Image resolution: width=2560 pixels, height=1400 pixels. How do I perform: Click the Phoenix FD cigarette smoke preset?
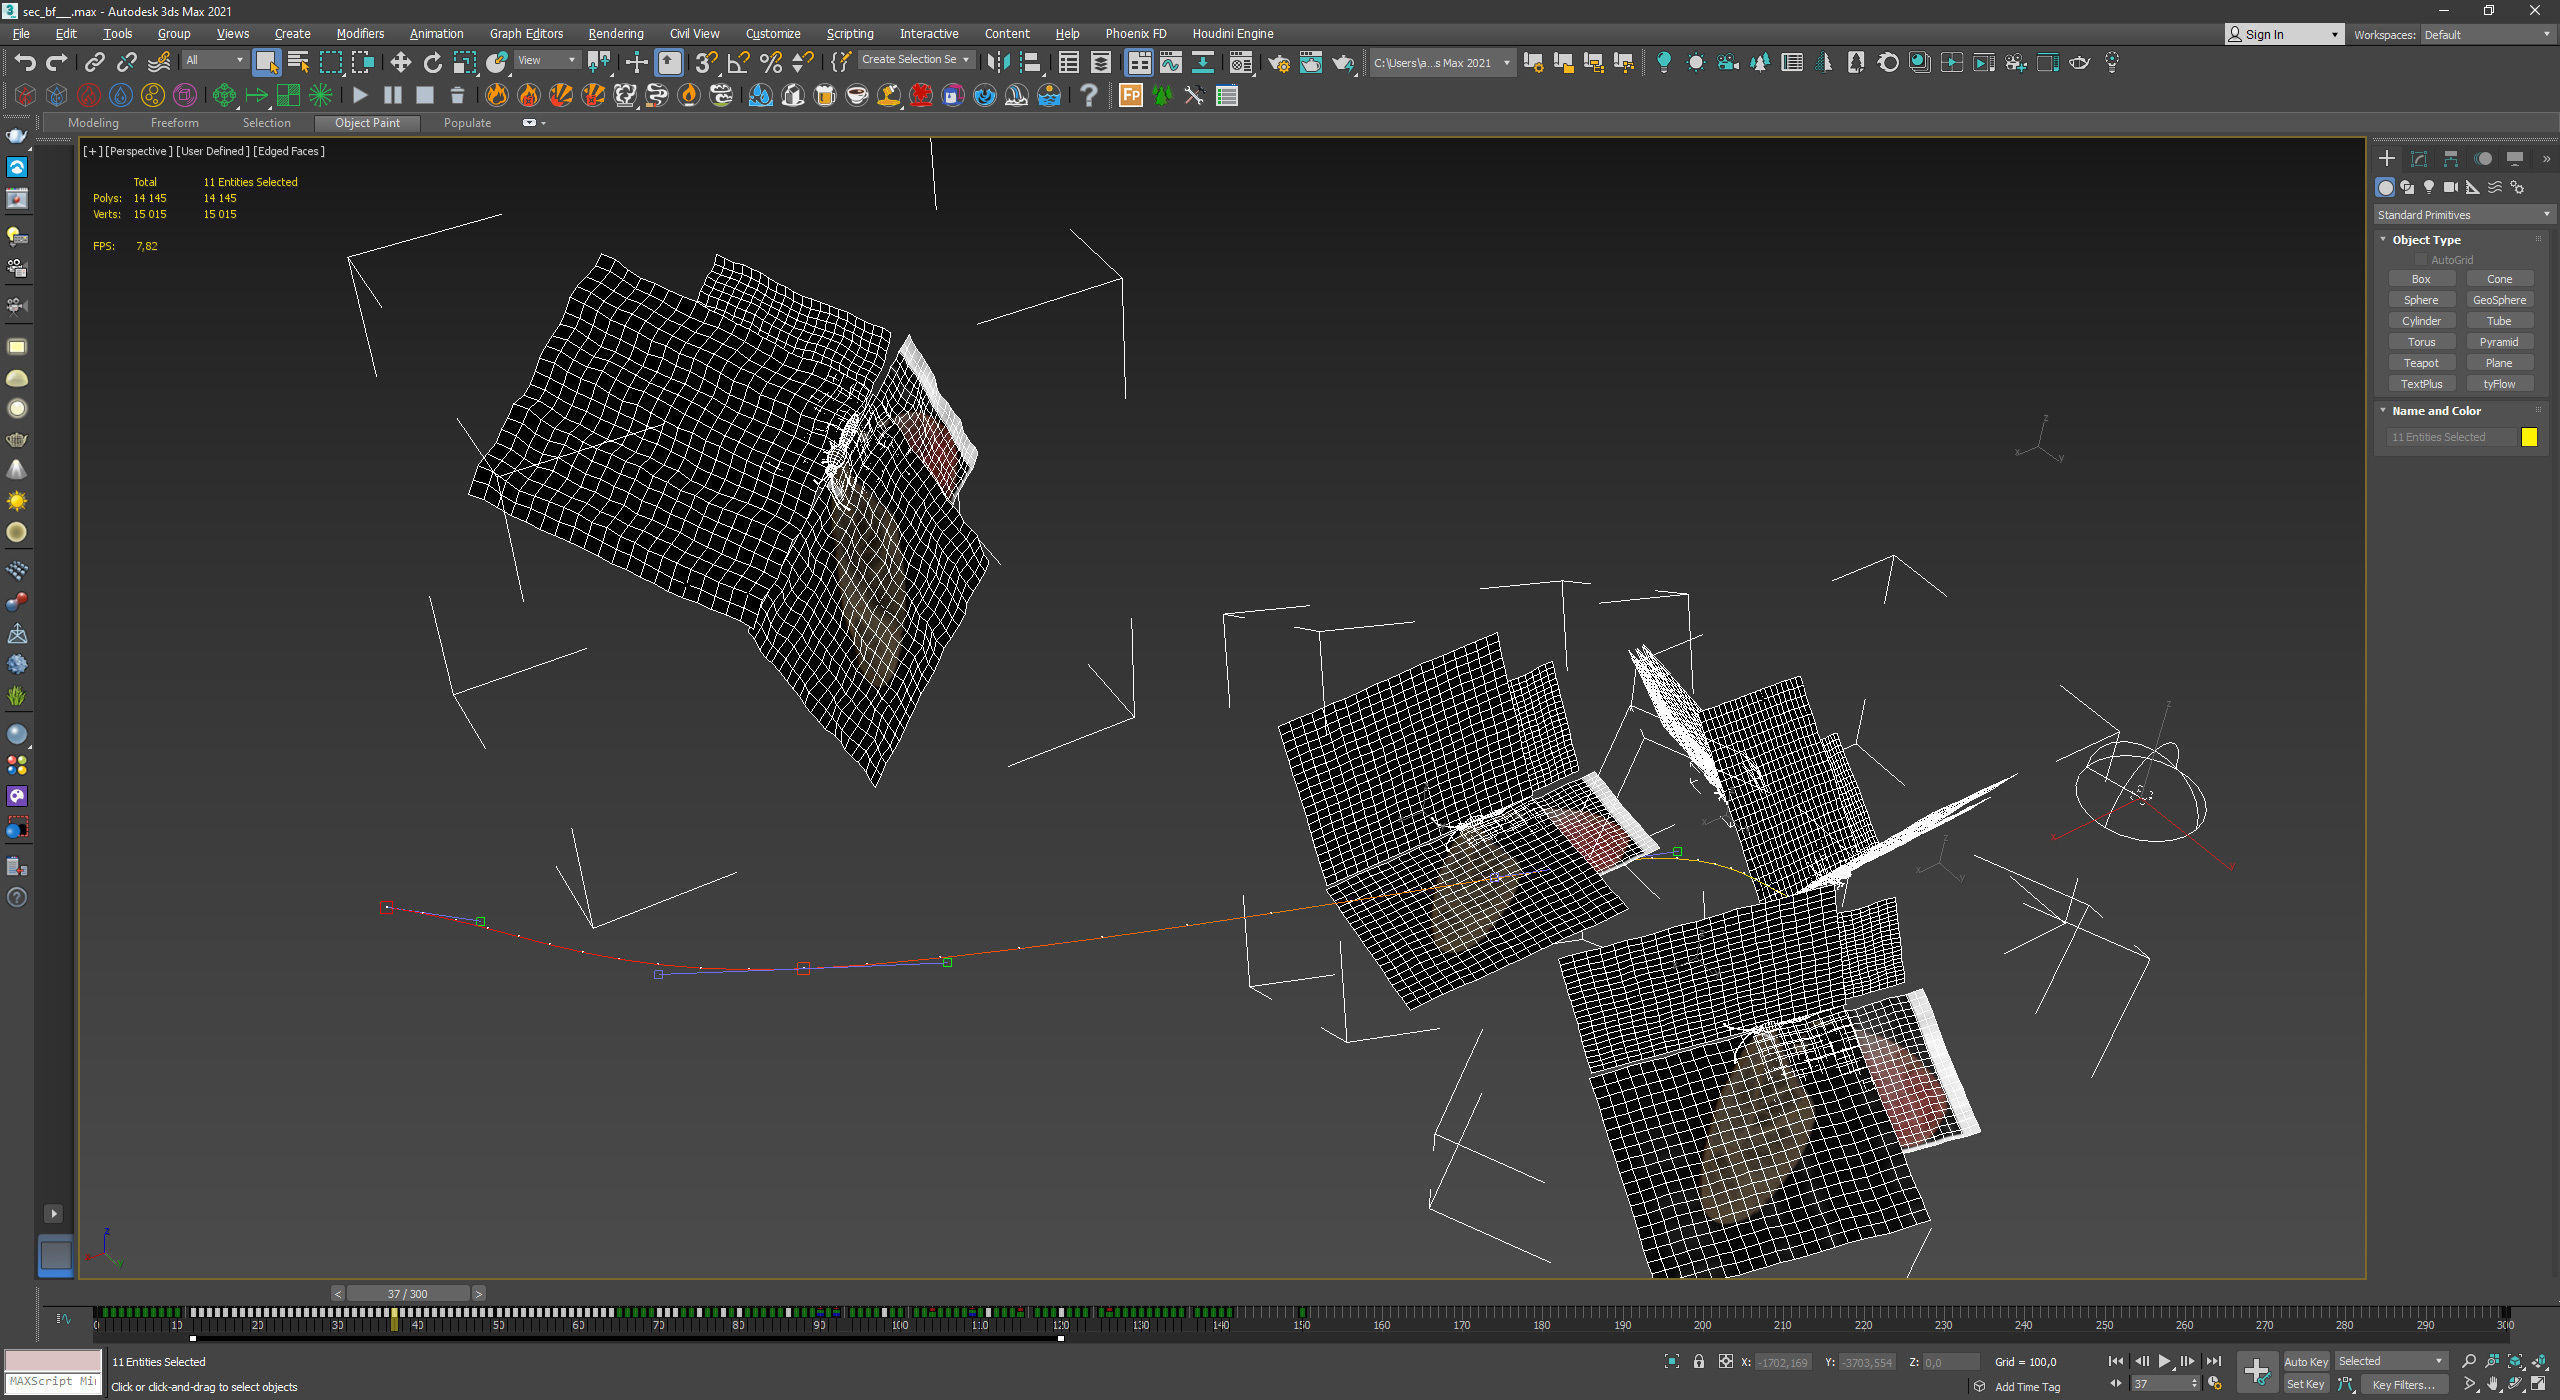pyautogui.click(x=657, y=95)
